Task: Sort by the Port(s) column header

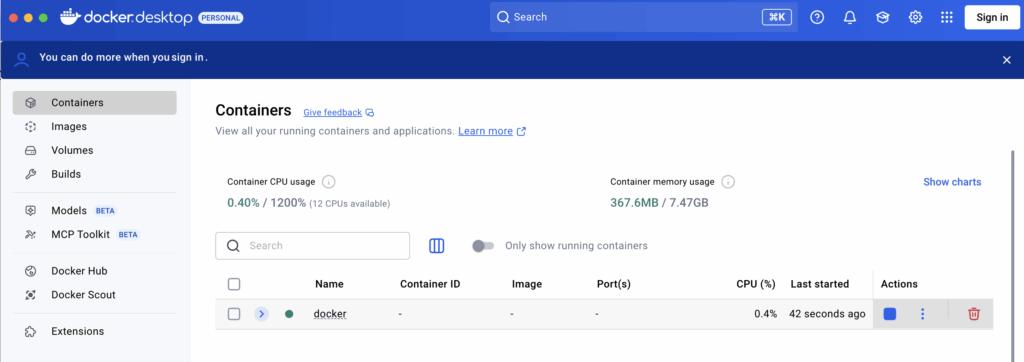Action: click(614, 284)
